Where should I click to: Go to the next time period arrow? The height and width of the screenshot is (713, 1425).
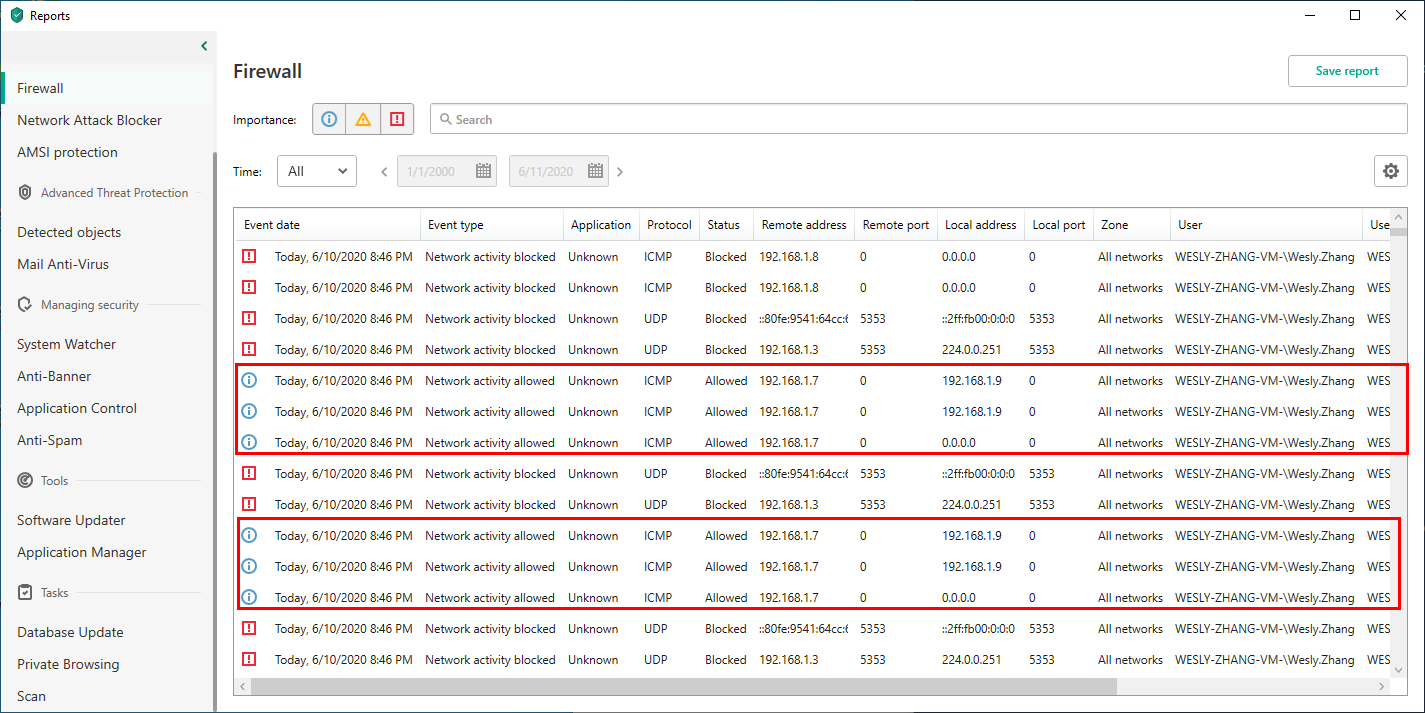click(x=620, y=172)
